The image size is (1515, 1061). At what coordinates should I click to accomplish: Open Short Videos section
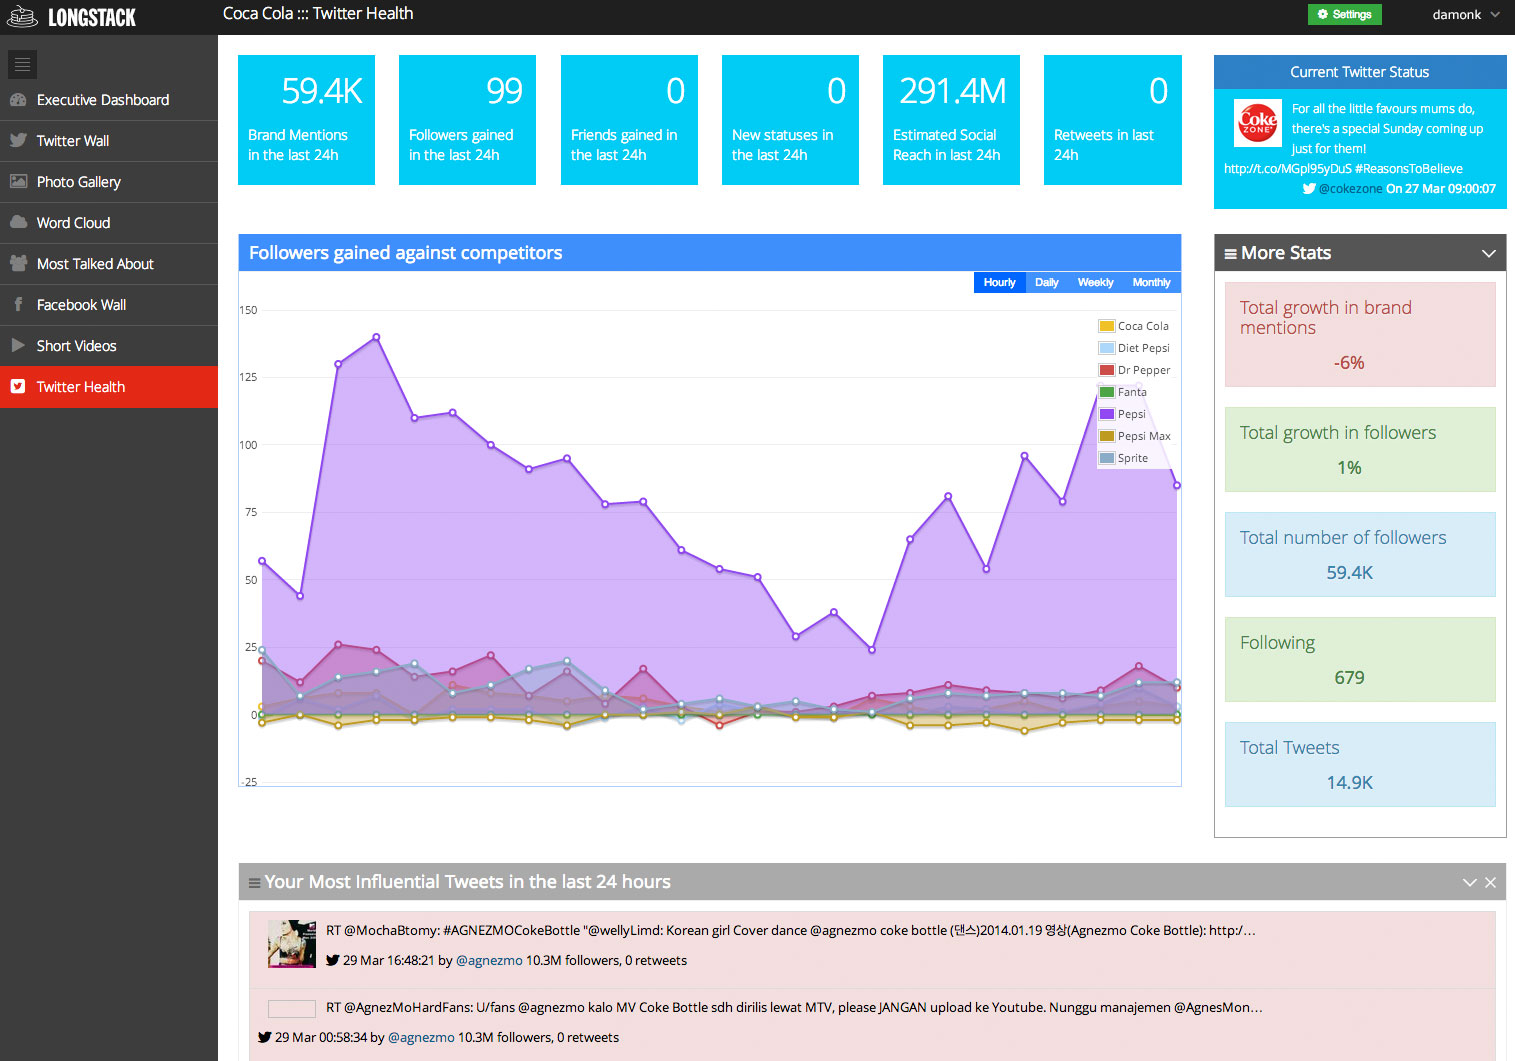109,346
